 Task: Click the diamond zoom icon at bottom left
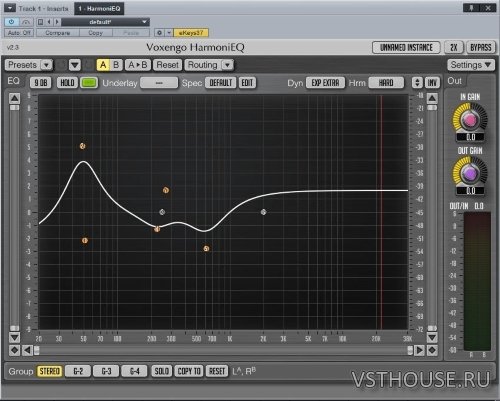[x=14, y=350]
